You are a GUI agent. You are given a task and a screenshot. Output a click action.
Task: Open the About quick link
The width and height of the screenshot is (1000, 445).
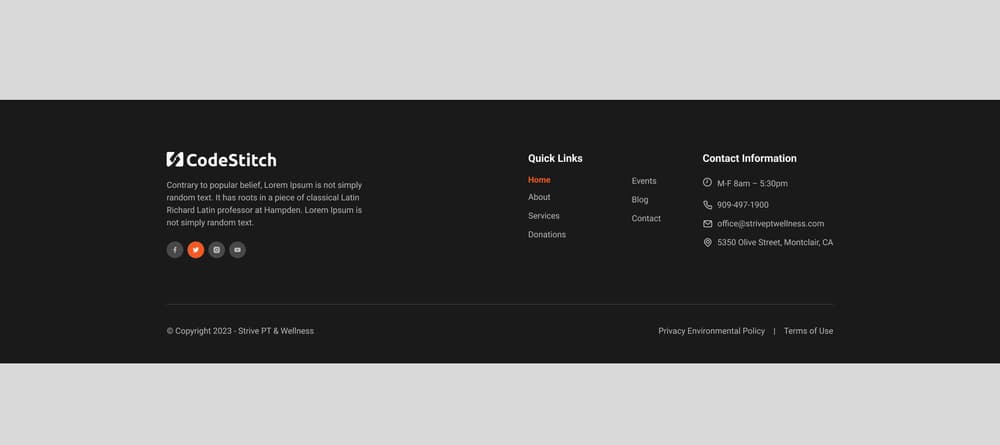point(539,197)
